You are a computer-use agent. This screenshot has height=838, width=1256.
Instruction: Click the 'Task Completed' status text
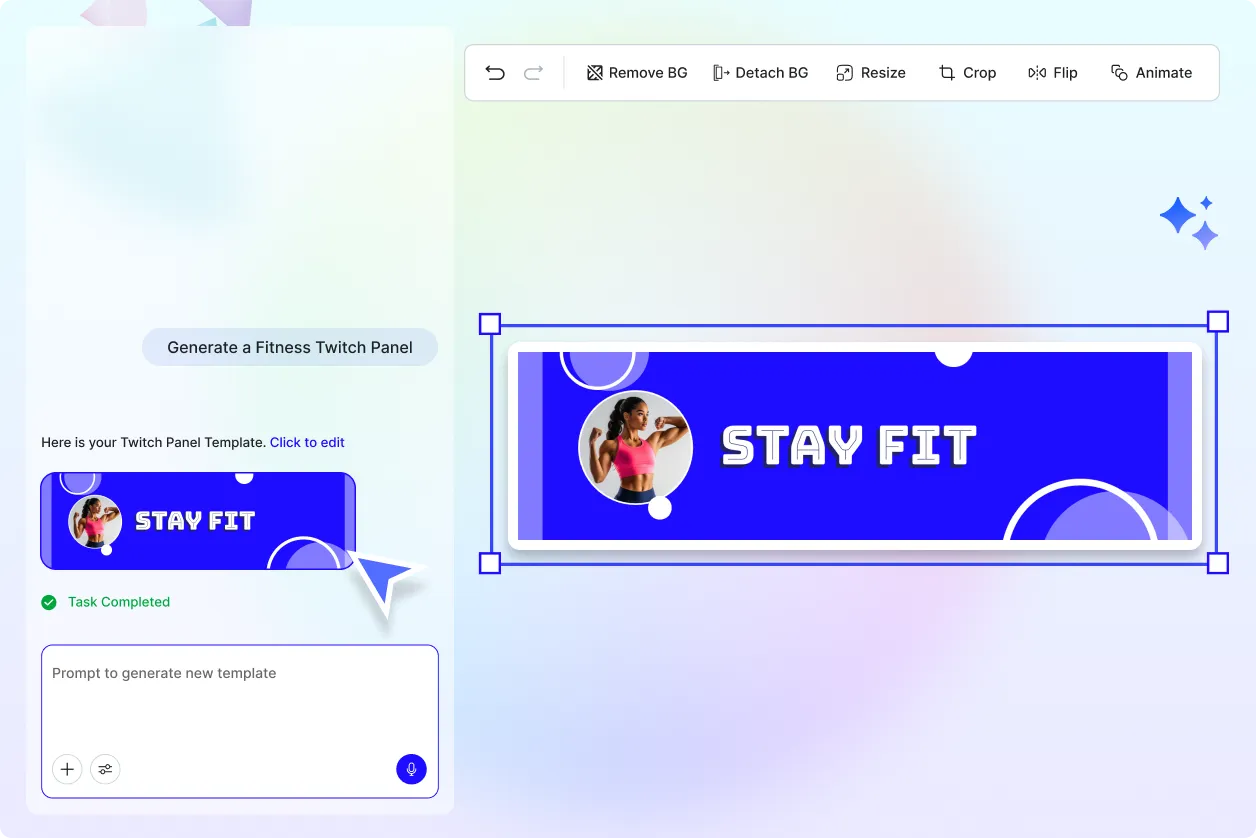tap(119, 602)
